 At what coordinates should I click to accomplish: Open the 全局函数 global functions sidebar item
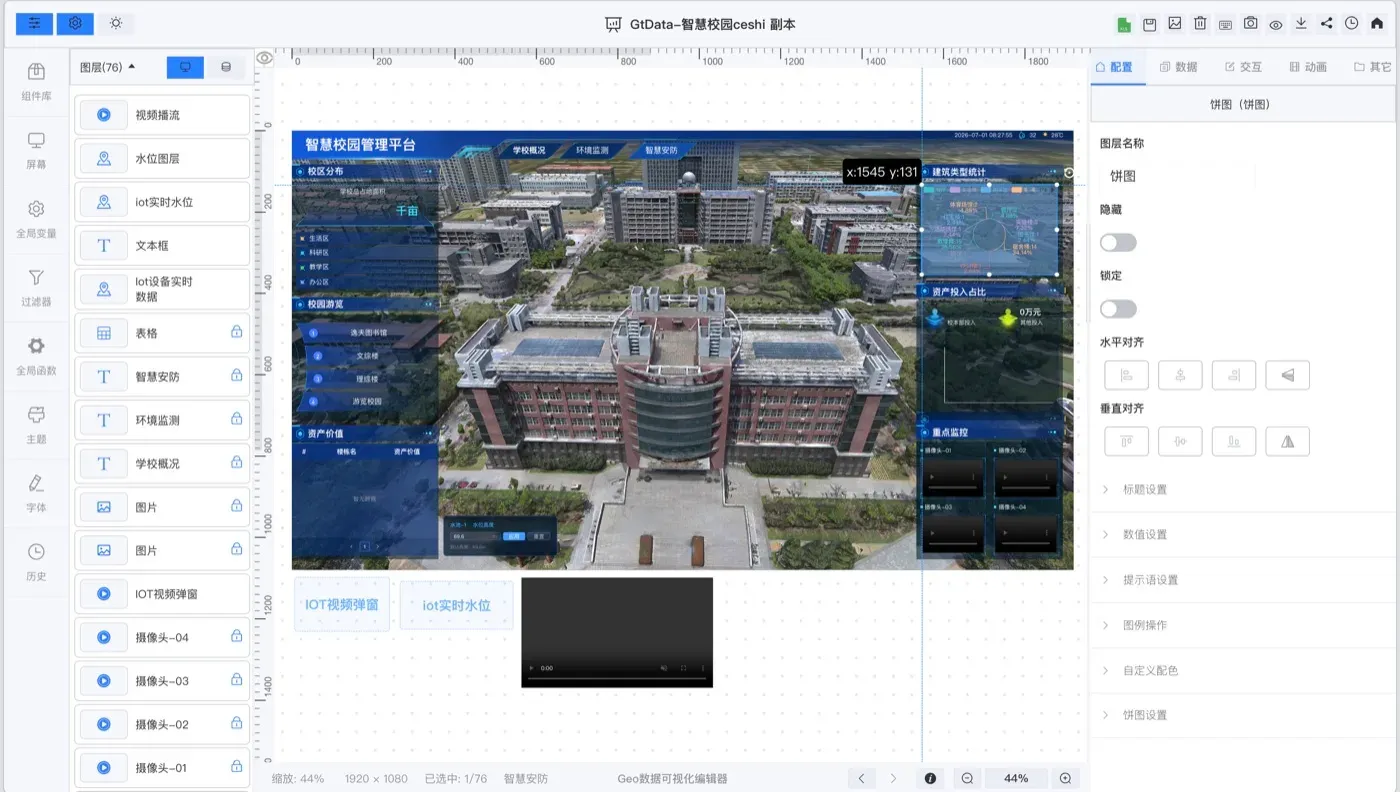tap(36, 356)
